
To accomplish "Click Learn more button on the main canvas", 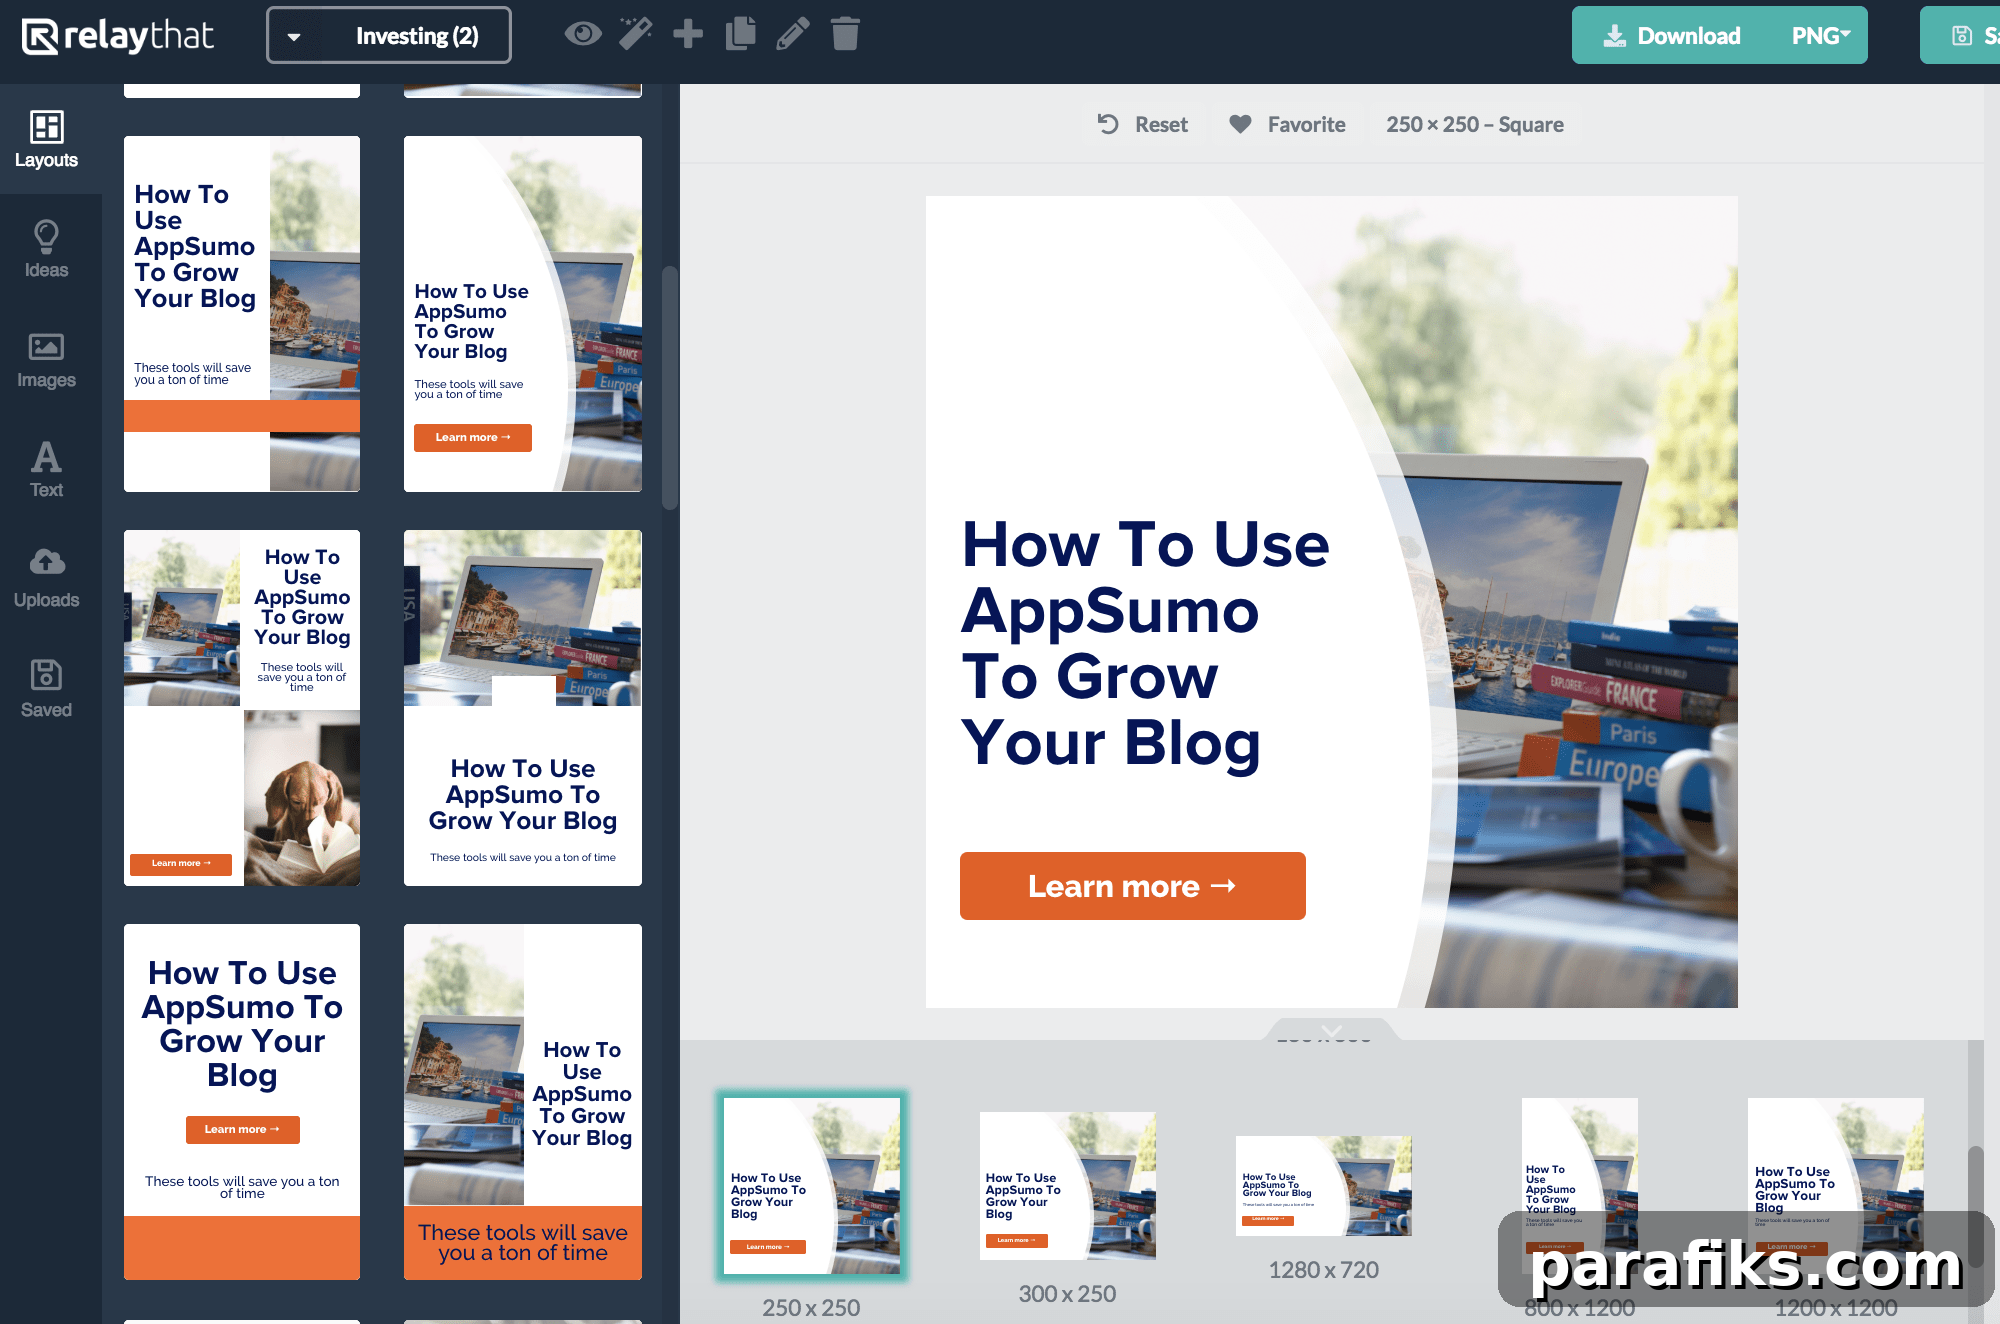I will (x=1133, y=886).
